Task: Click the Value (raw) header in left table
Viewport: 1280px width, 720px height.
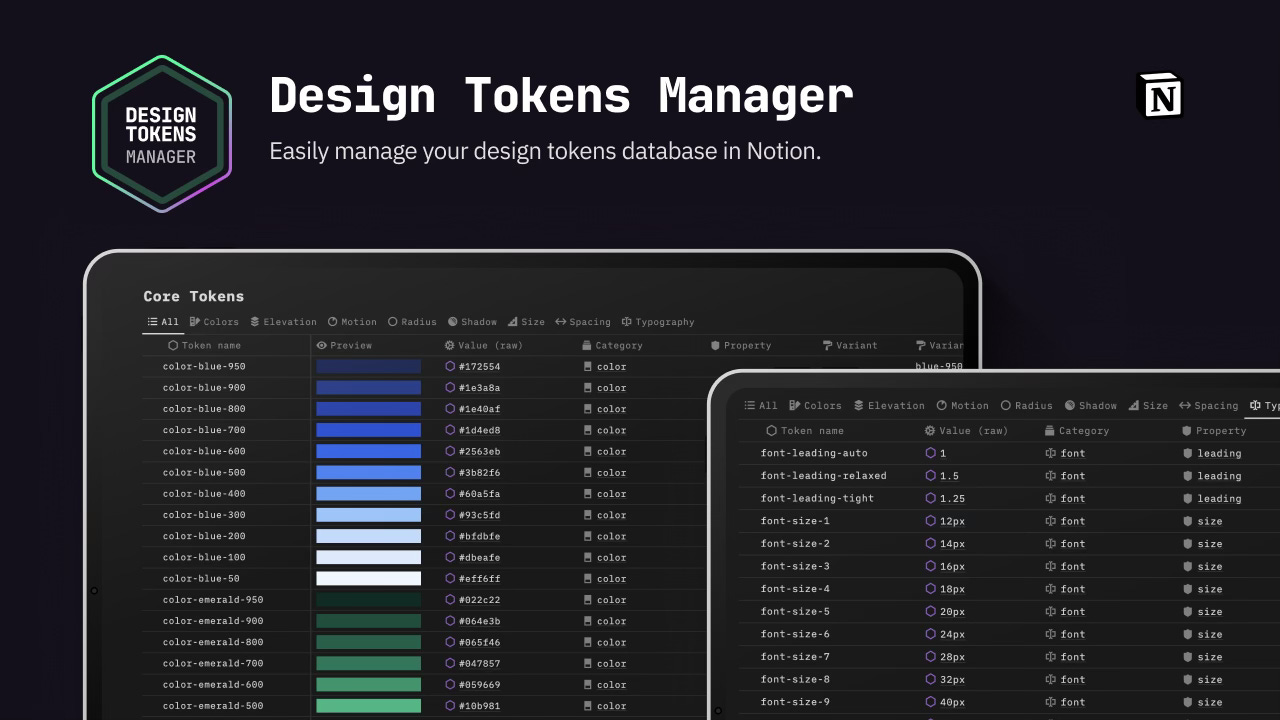Action: tap(484, 345)
